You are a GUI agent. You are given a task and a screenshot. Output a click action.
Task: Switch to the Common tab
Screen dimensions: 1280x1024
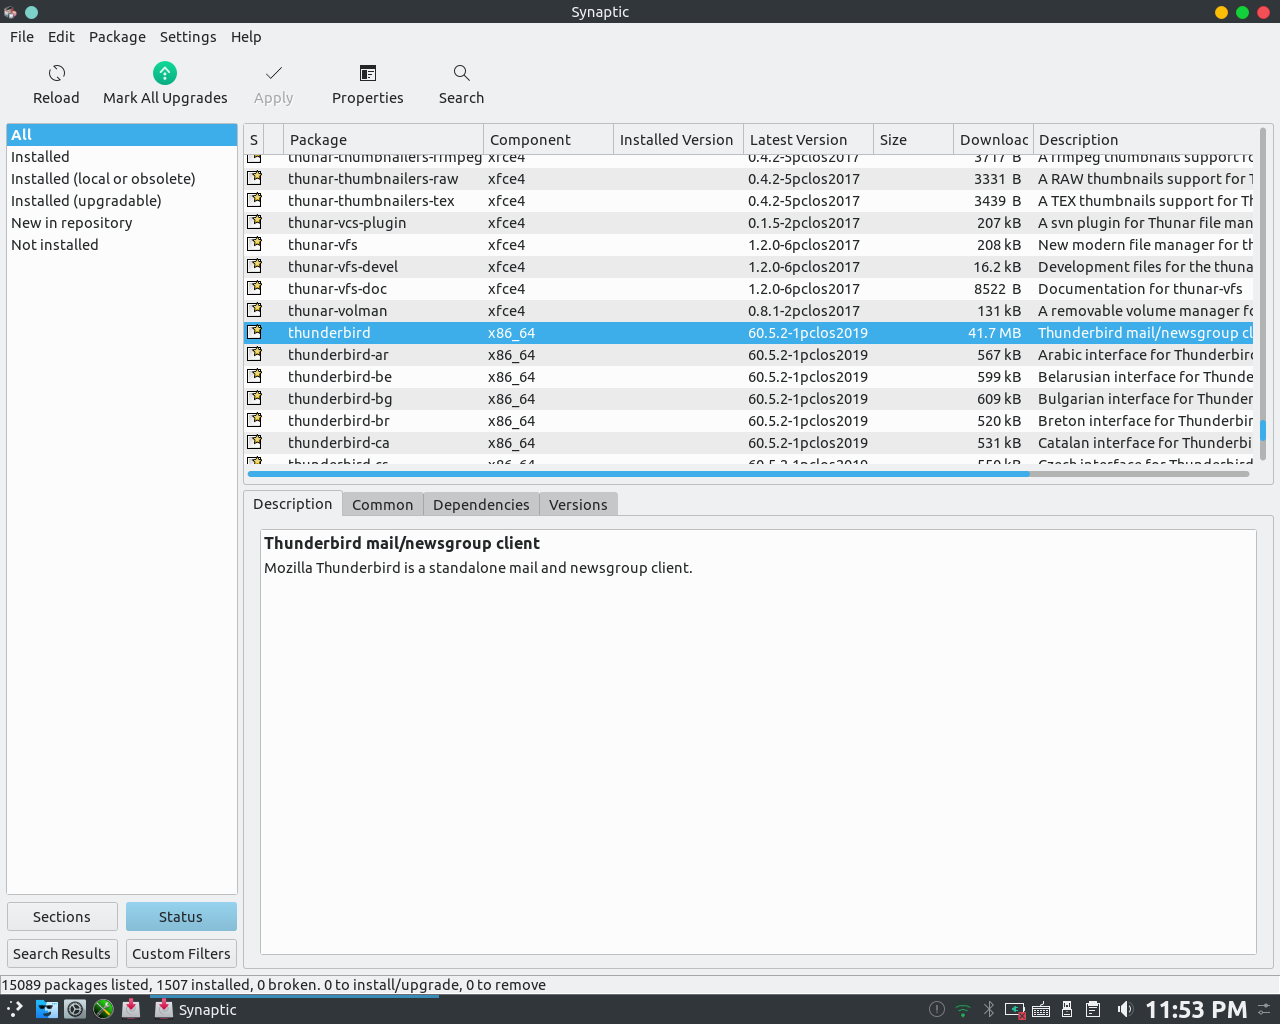pos(382,504)
